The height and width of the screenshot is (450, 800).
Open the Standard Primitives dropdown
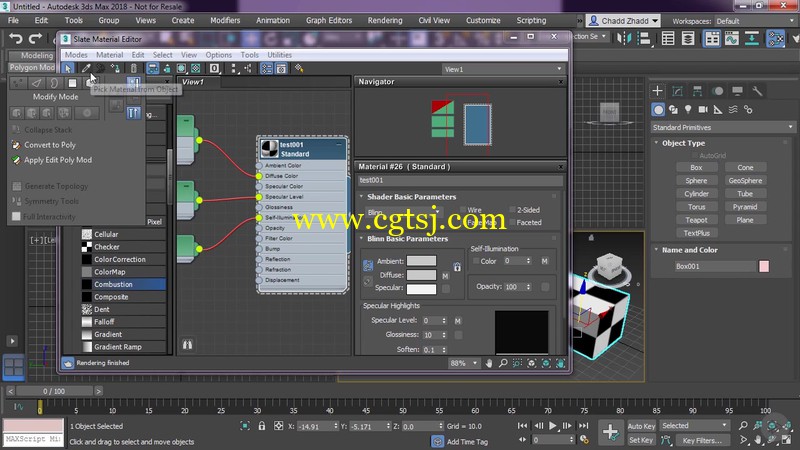coord(722,127)
